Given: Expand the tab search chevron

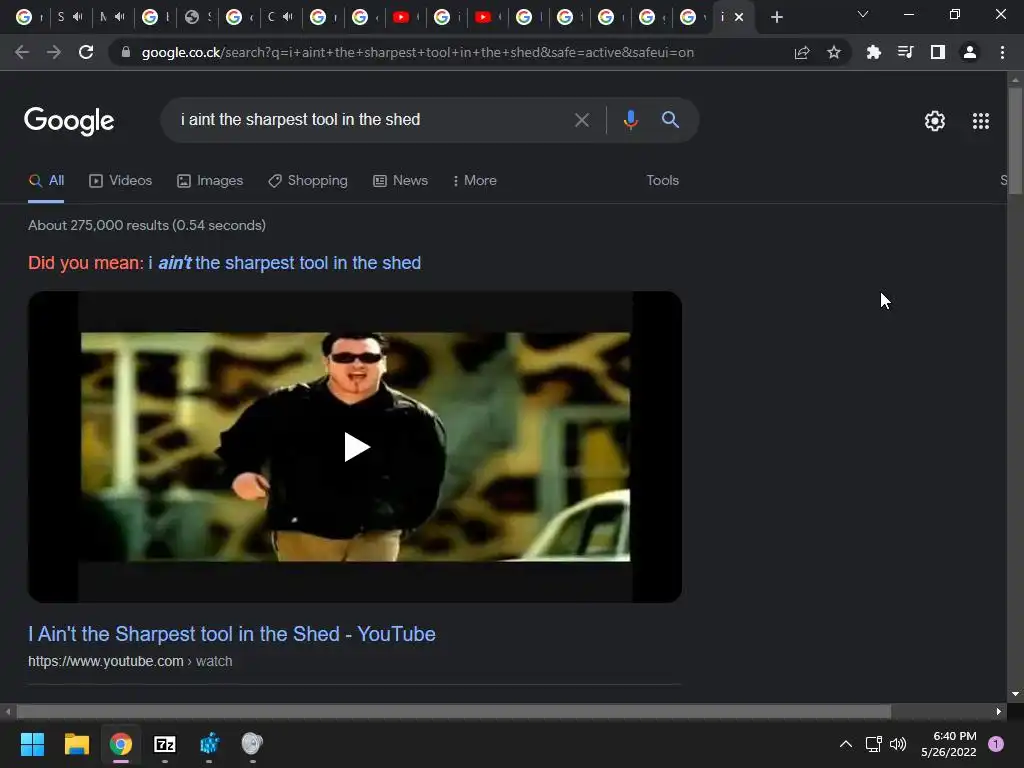Looking at the screenshot, I should [x=863, y=14].
